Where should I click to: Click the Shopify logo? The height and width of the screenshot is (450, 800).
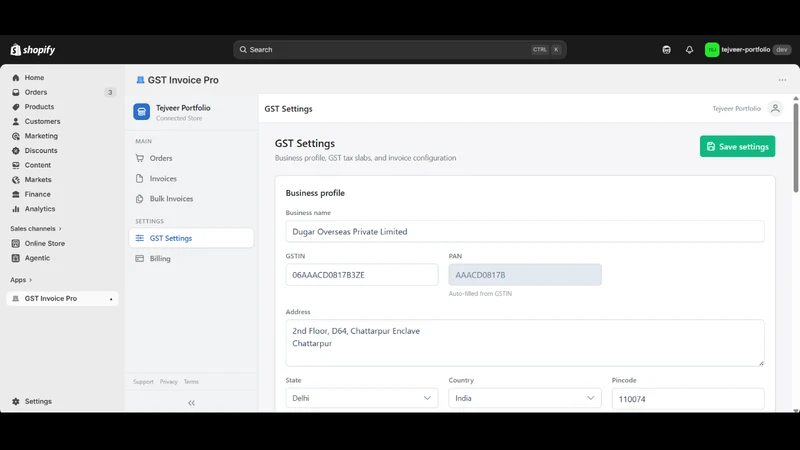click(x=33, y=49)
